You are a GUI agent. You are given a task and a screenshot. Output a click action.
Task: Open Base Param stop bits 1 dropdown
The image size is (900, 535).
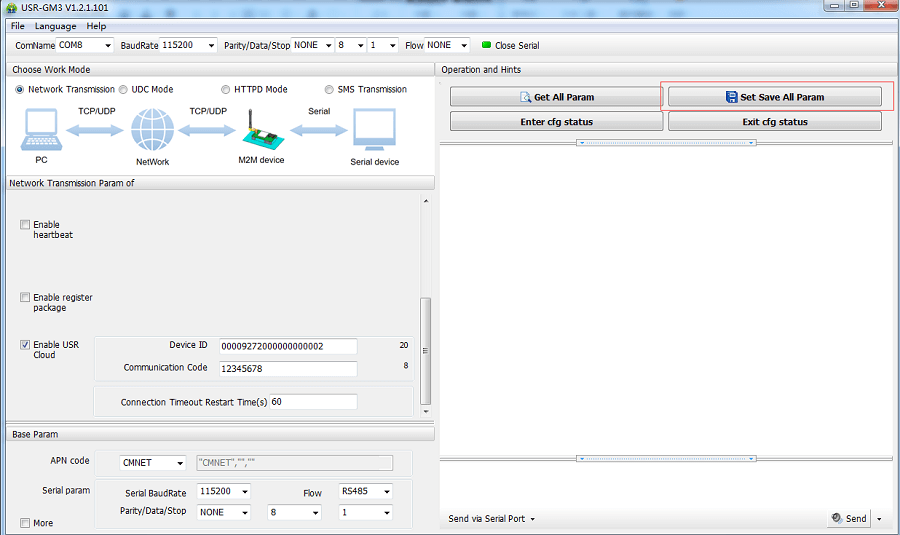click(x=387, y=512)
